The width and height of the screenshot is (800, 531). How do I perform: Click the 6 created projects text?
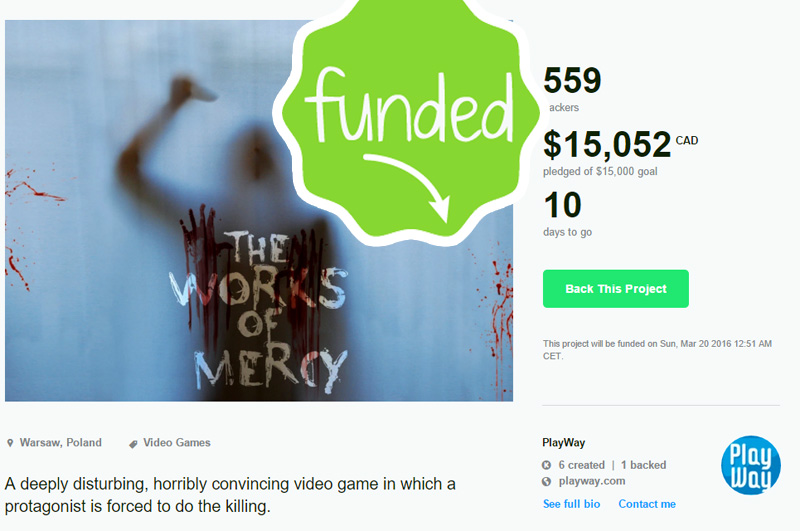point(581,465)
